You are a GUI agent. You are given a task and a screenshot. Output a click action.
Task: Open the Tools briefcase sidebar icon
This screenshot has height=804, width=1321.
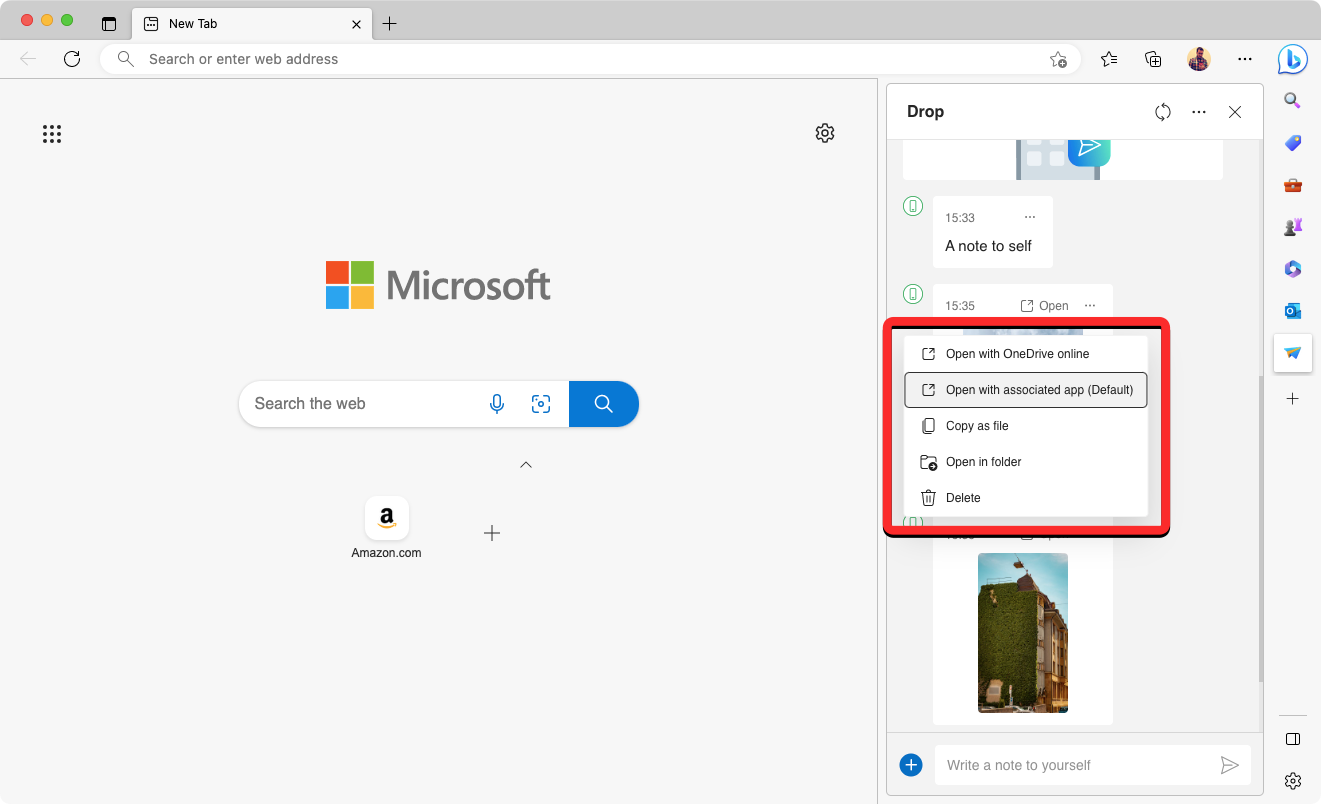point(1292,185)
